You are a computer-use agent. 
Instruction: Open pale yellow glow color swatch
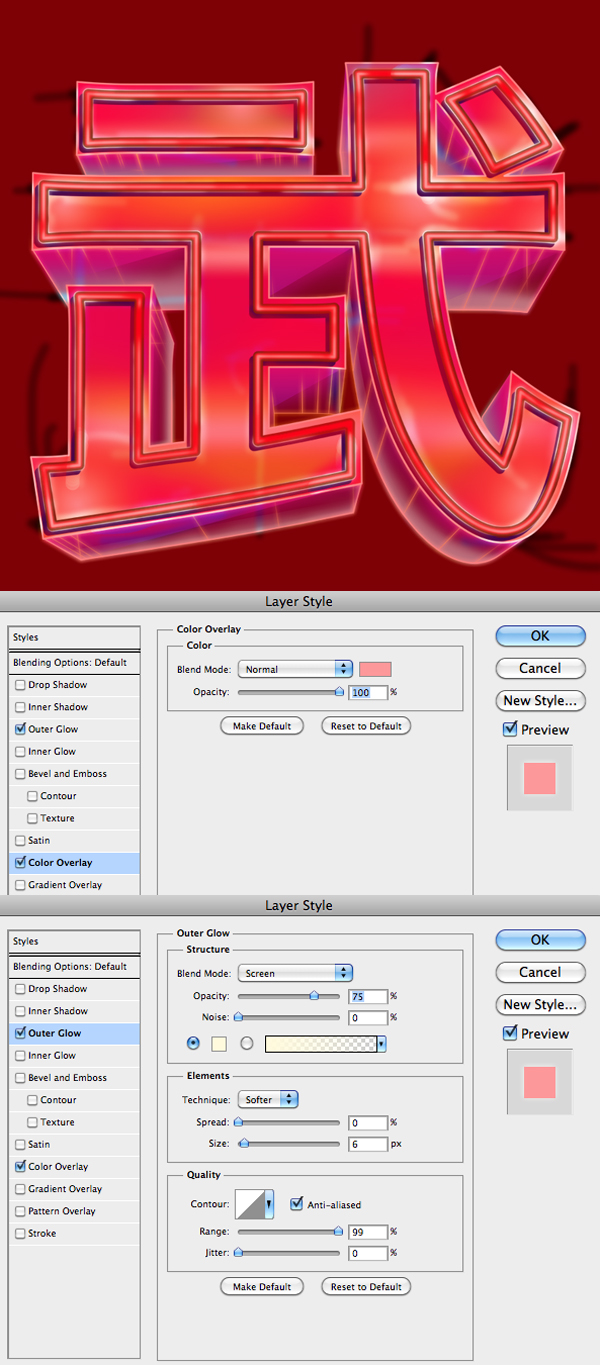coord(219,1043)
